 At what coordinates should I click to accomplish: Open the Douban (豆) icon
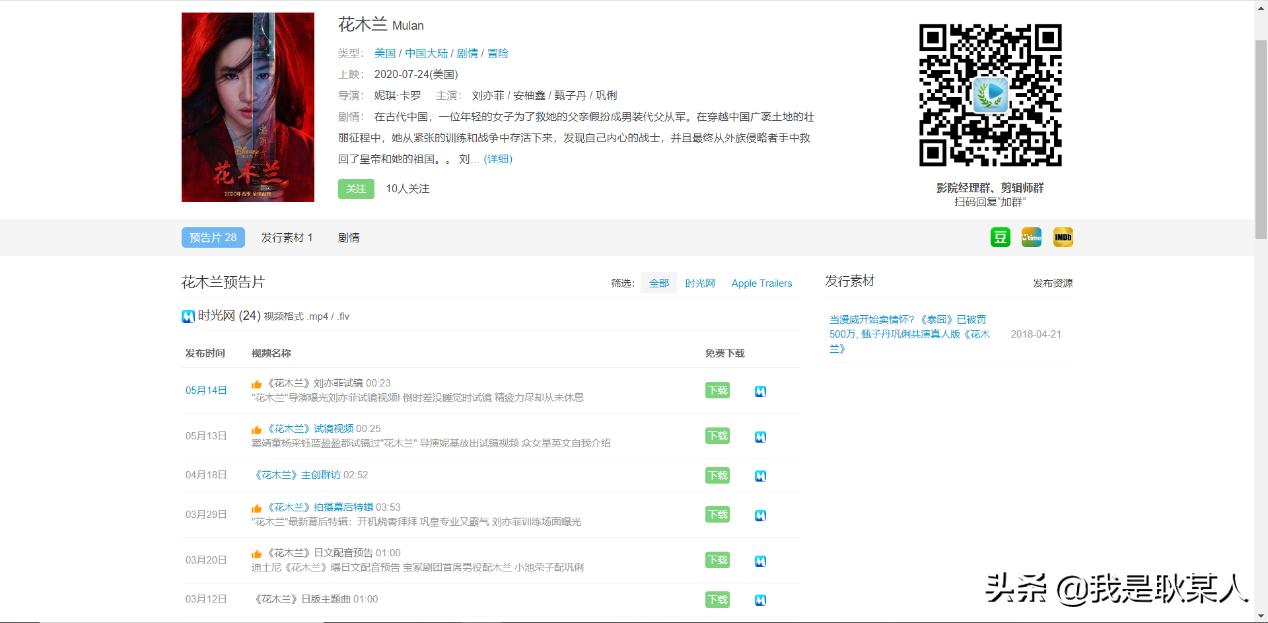(x=999, y=237)
